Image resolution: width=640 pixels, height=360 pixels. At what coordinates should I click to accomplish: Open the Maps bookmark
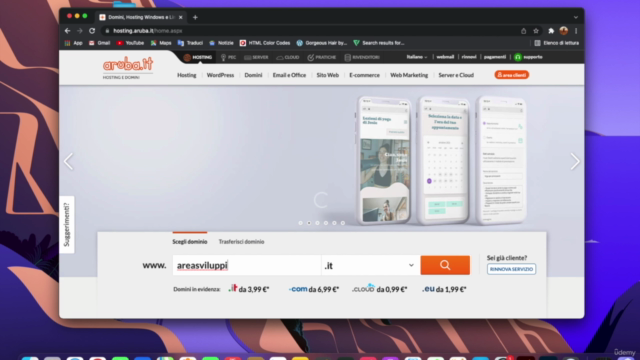pyautogui.click(x=161, y=43)
